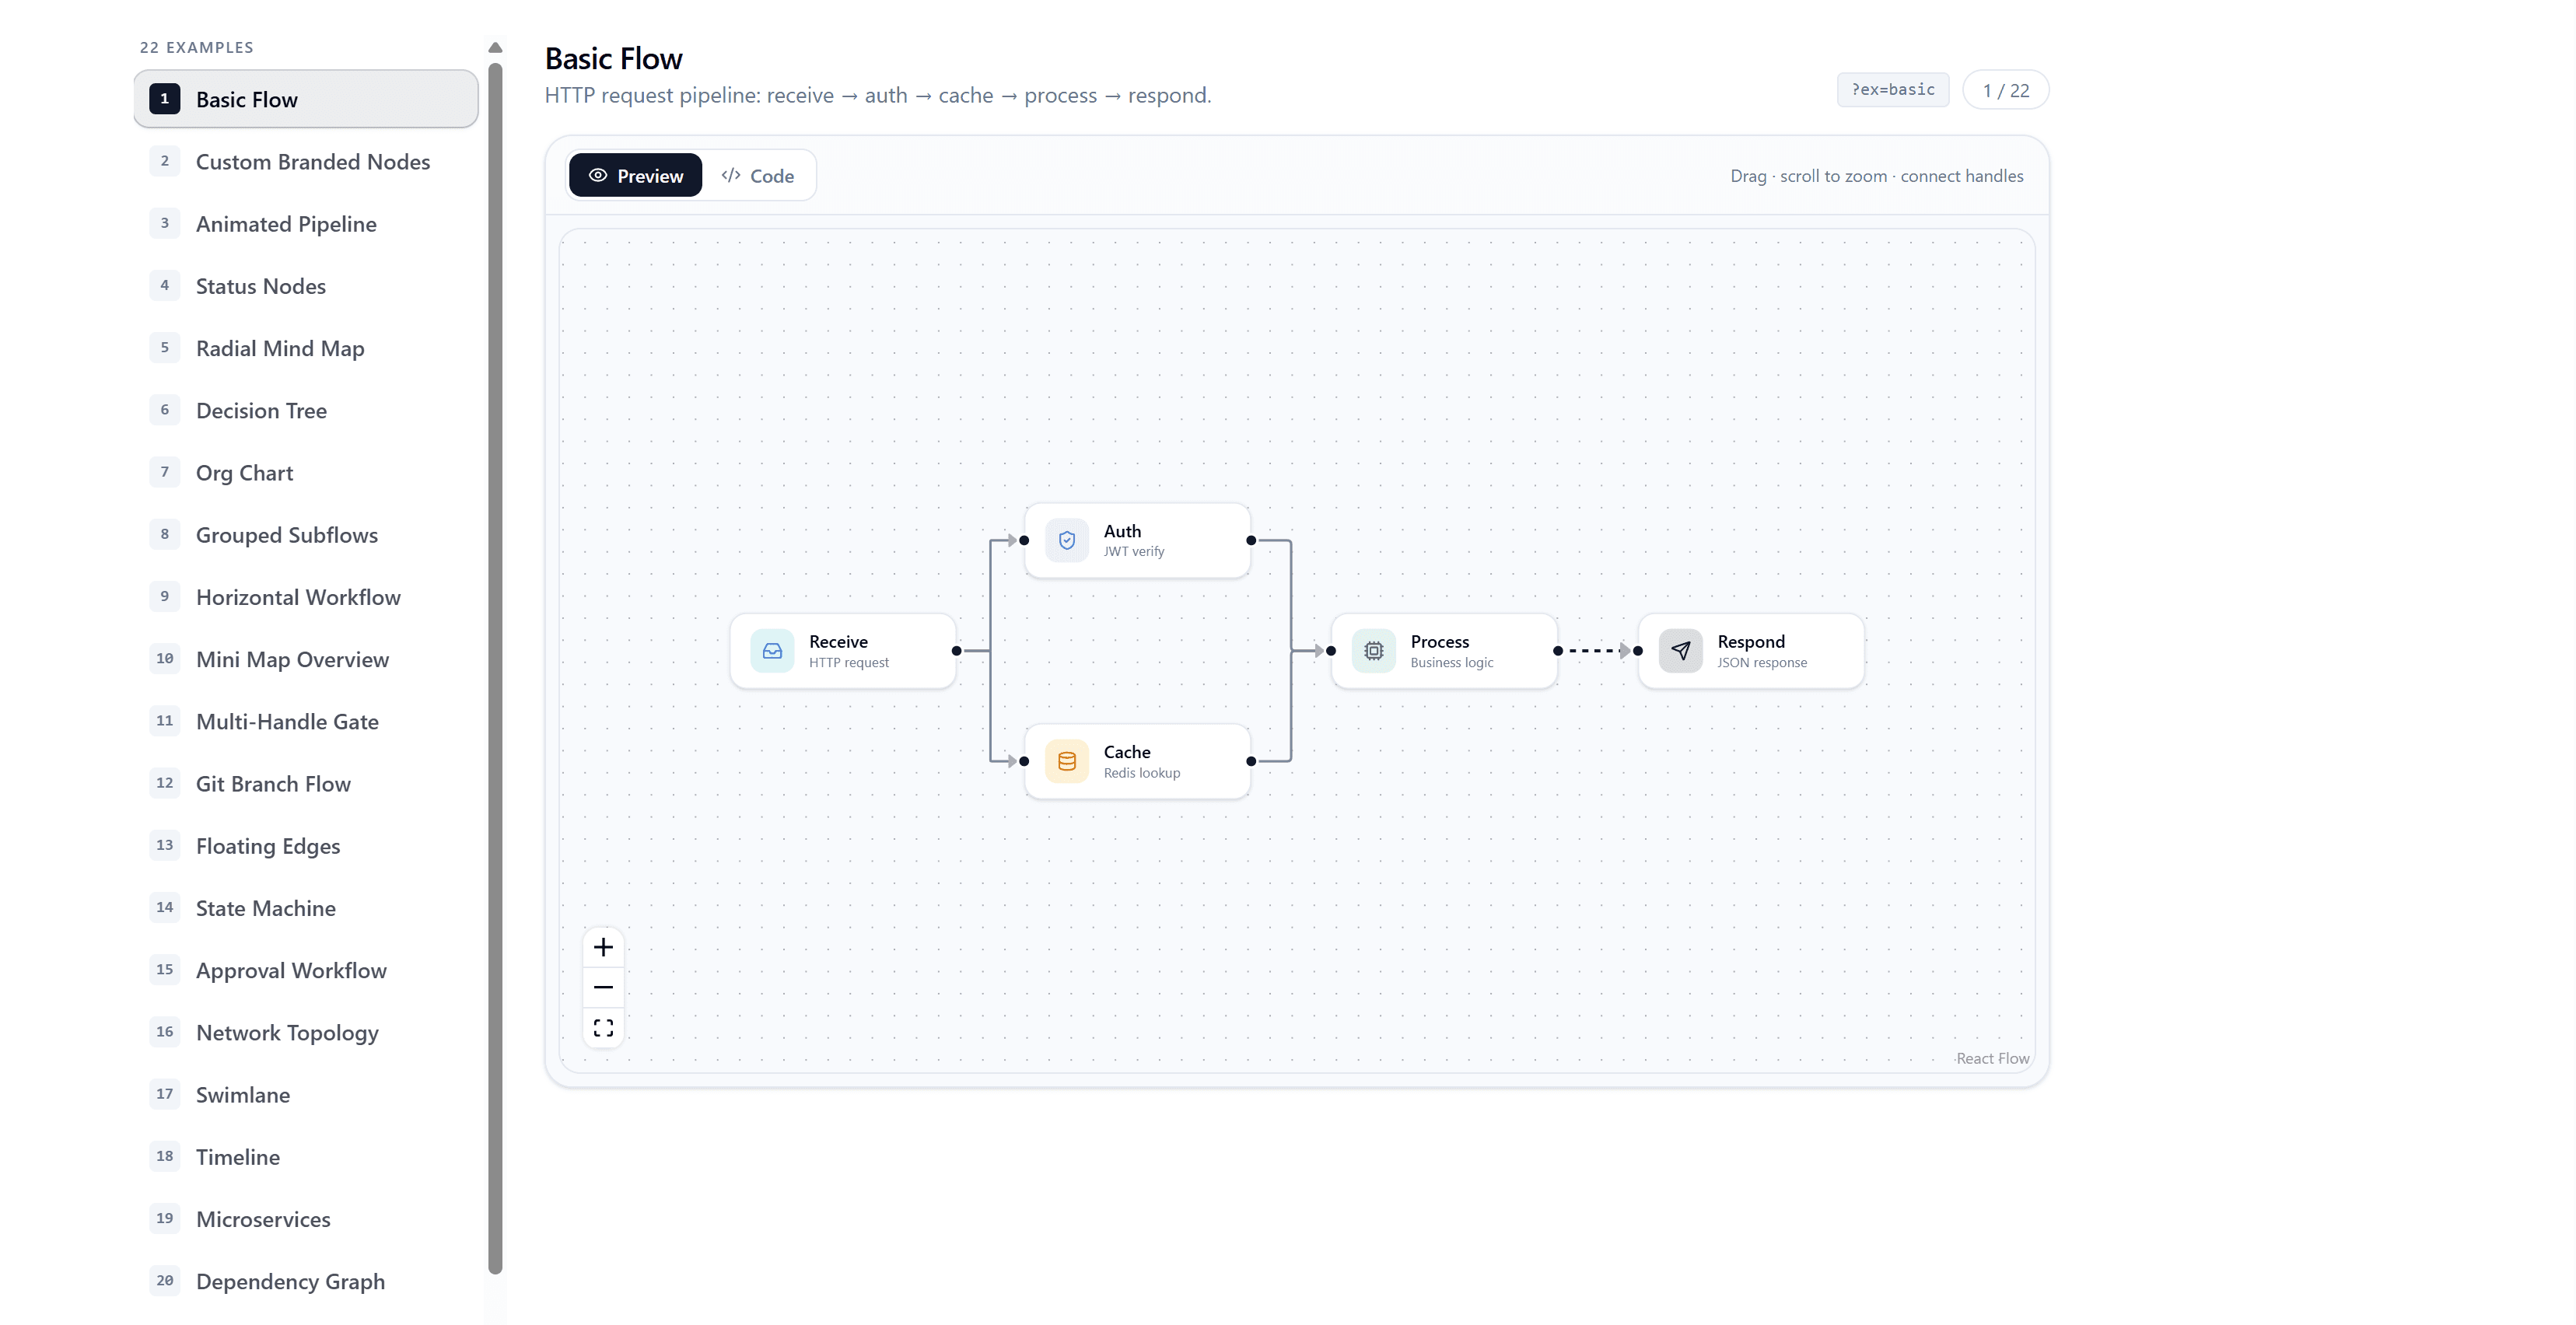
Task: Click Process node's left input handle
Action: coord(1331,651)
